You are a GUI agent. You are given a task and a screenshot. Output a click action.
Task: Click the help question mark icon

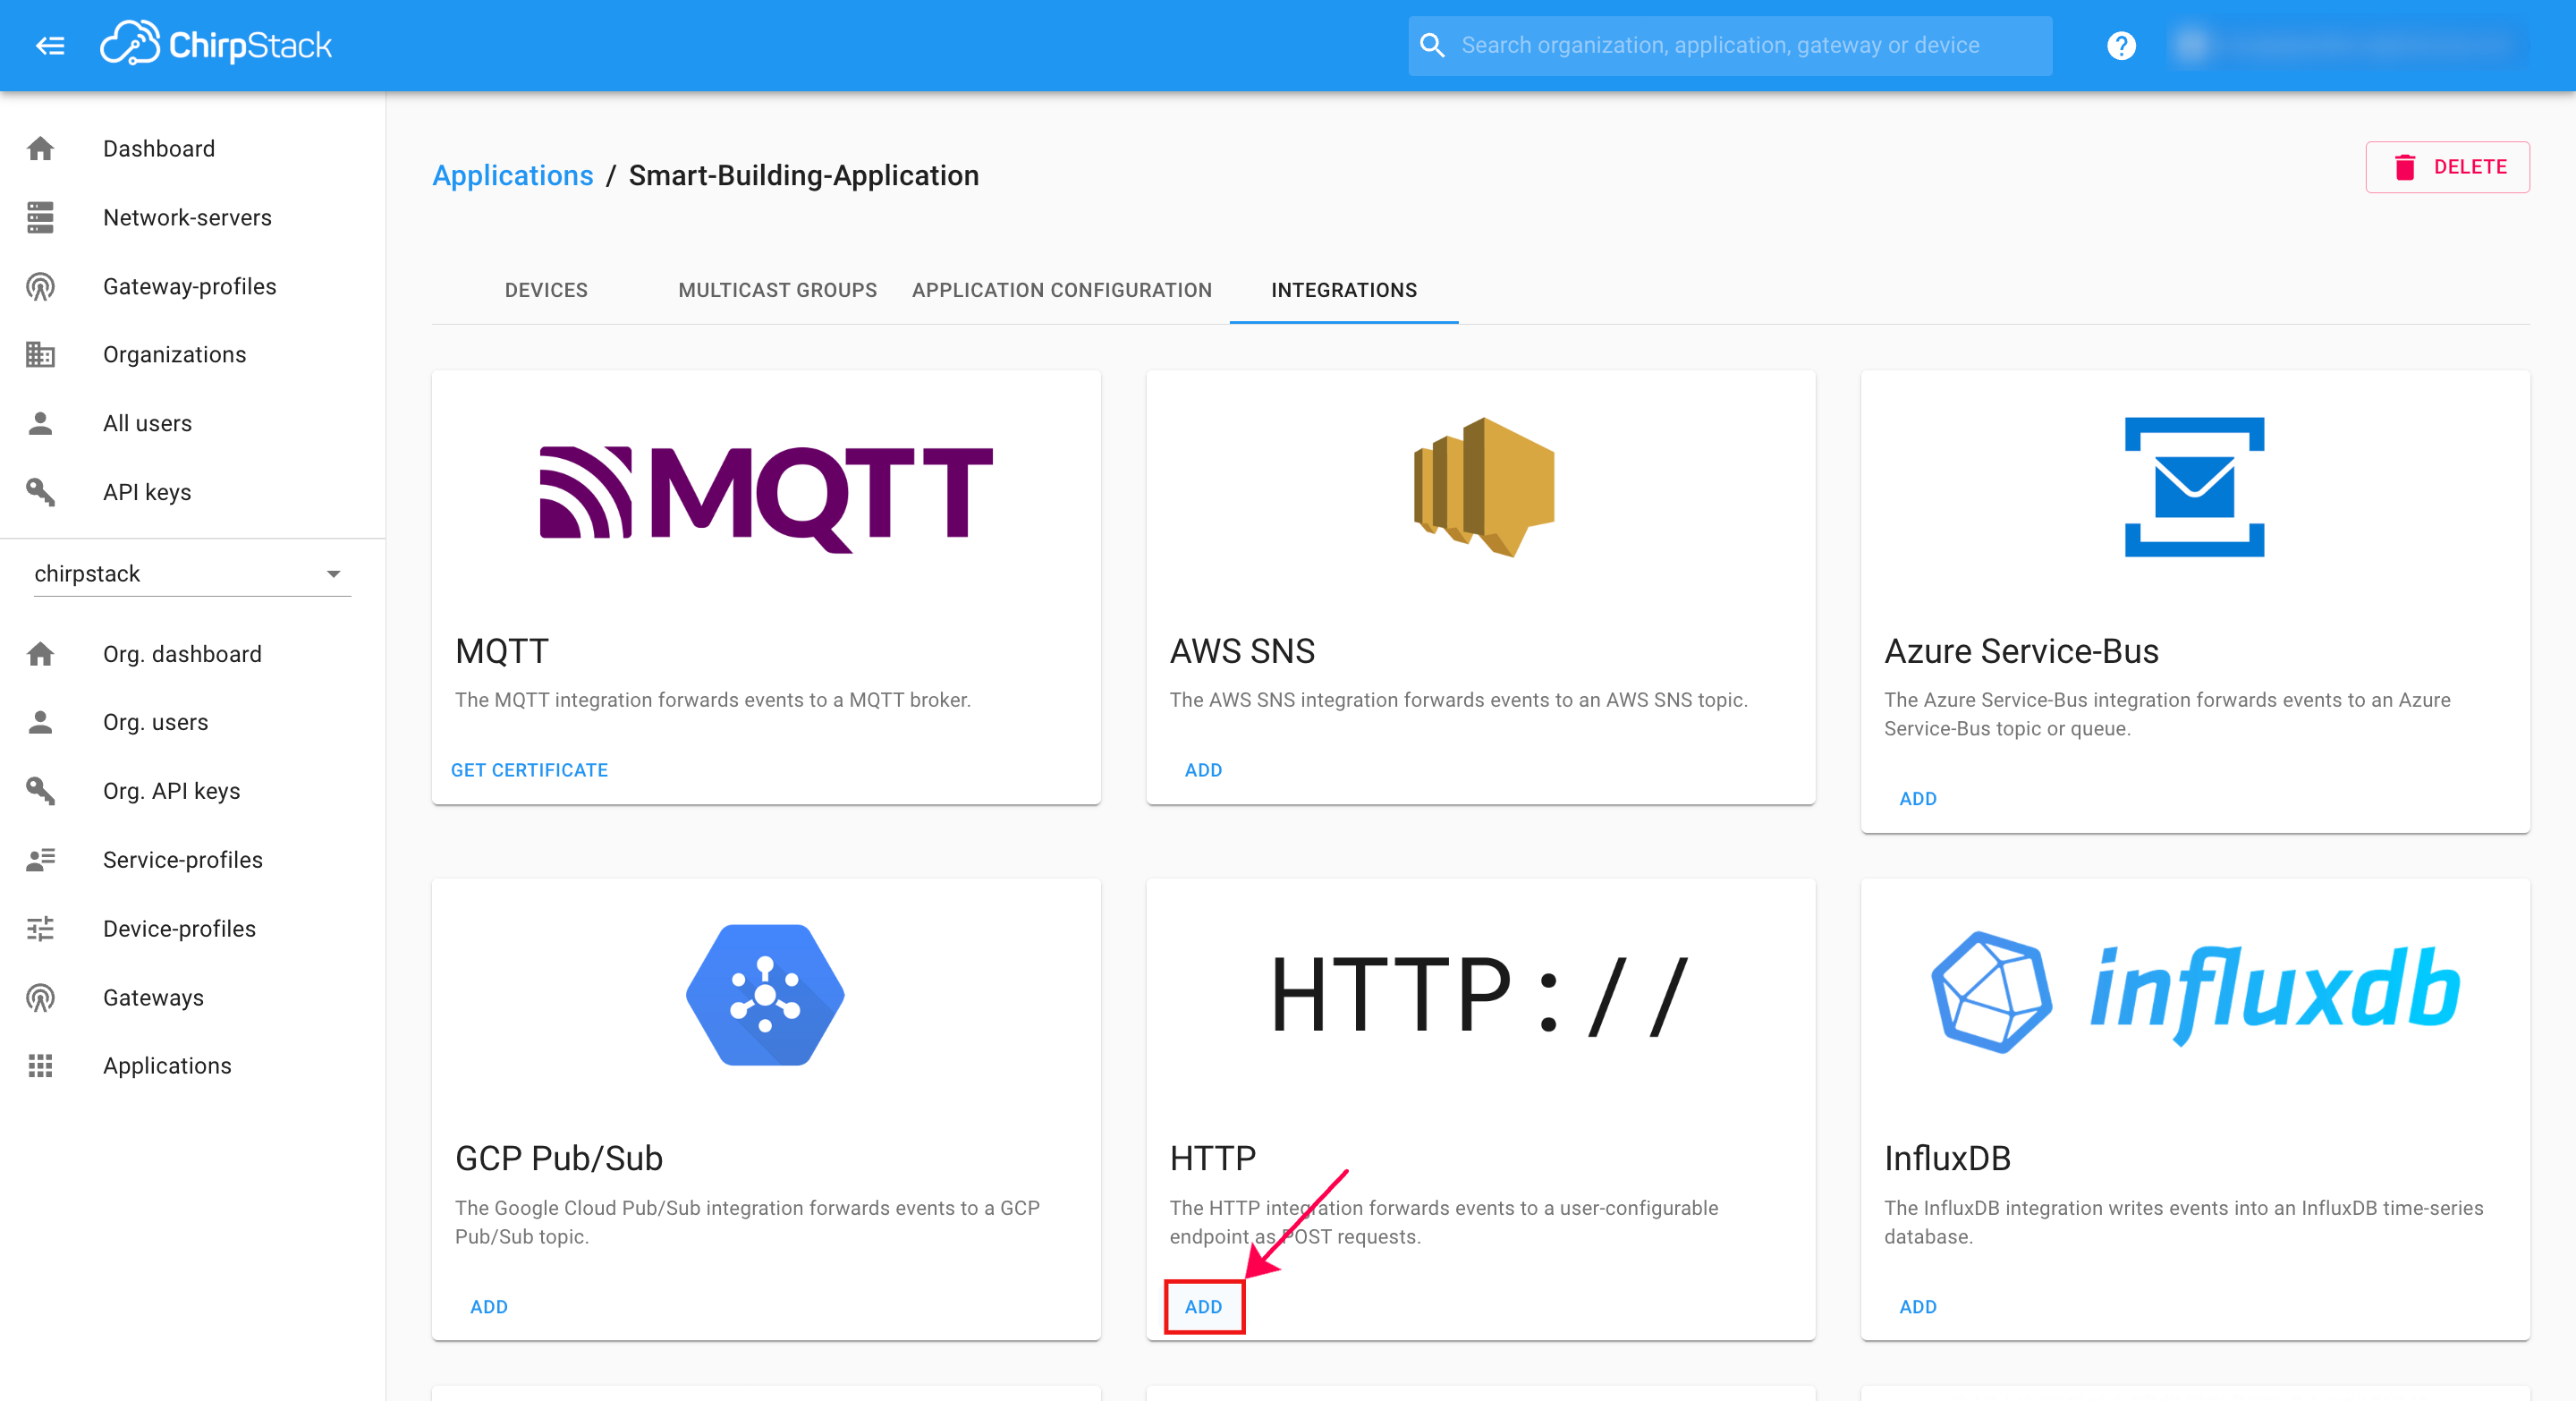point(2120,45)
